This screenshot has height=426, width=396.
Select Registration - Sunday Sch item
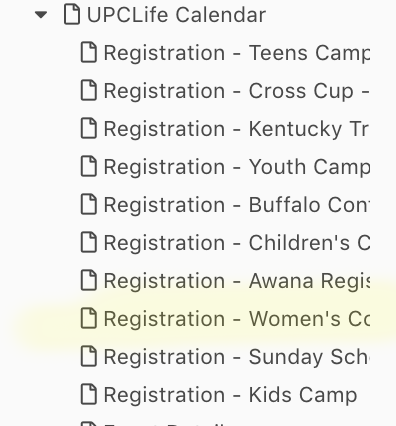[236, 357]
